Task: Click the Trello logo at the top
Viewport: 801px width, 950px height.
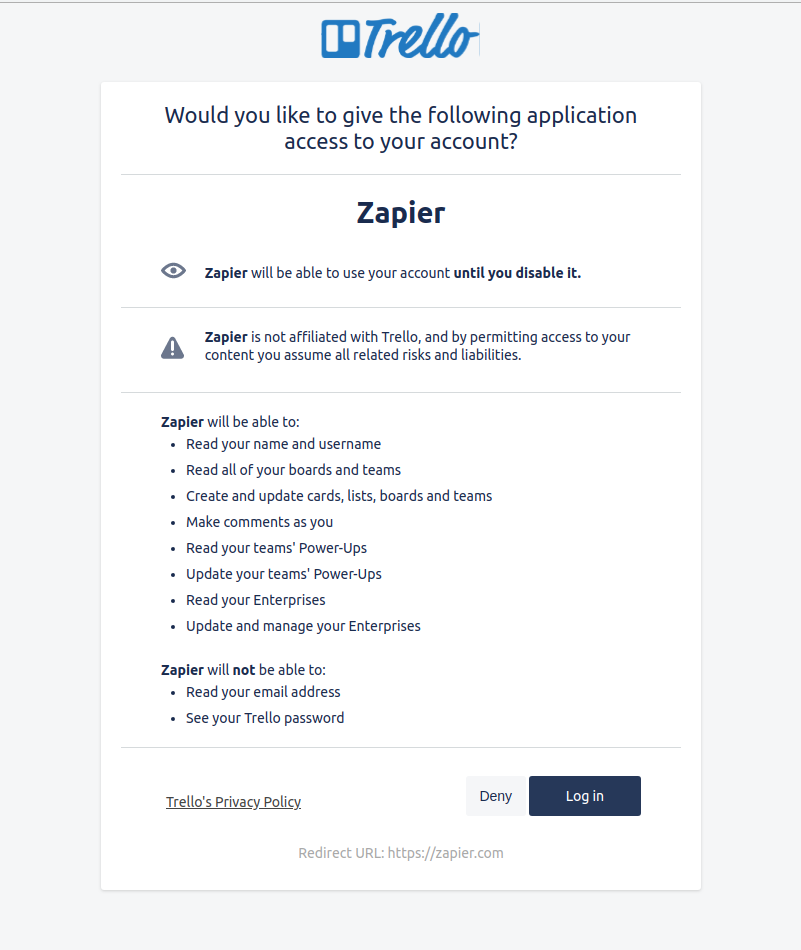Action: point(400,39)
